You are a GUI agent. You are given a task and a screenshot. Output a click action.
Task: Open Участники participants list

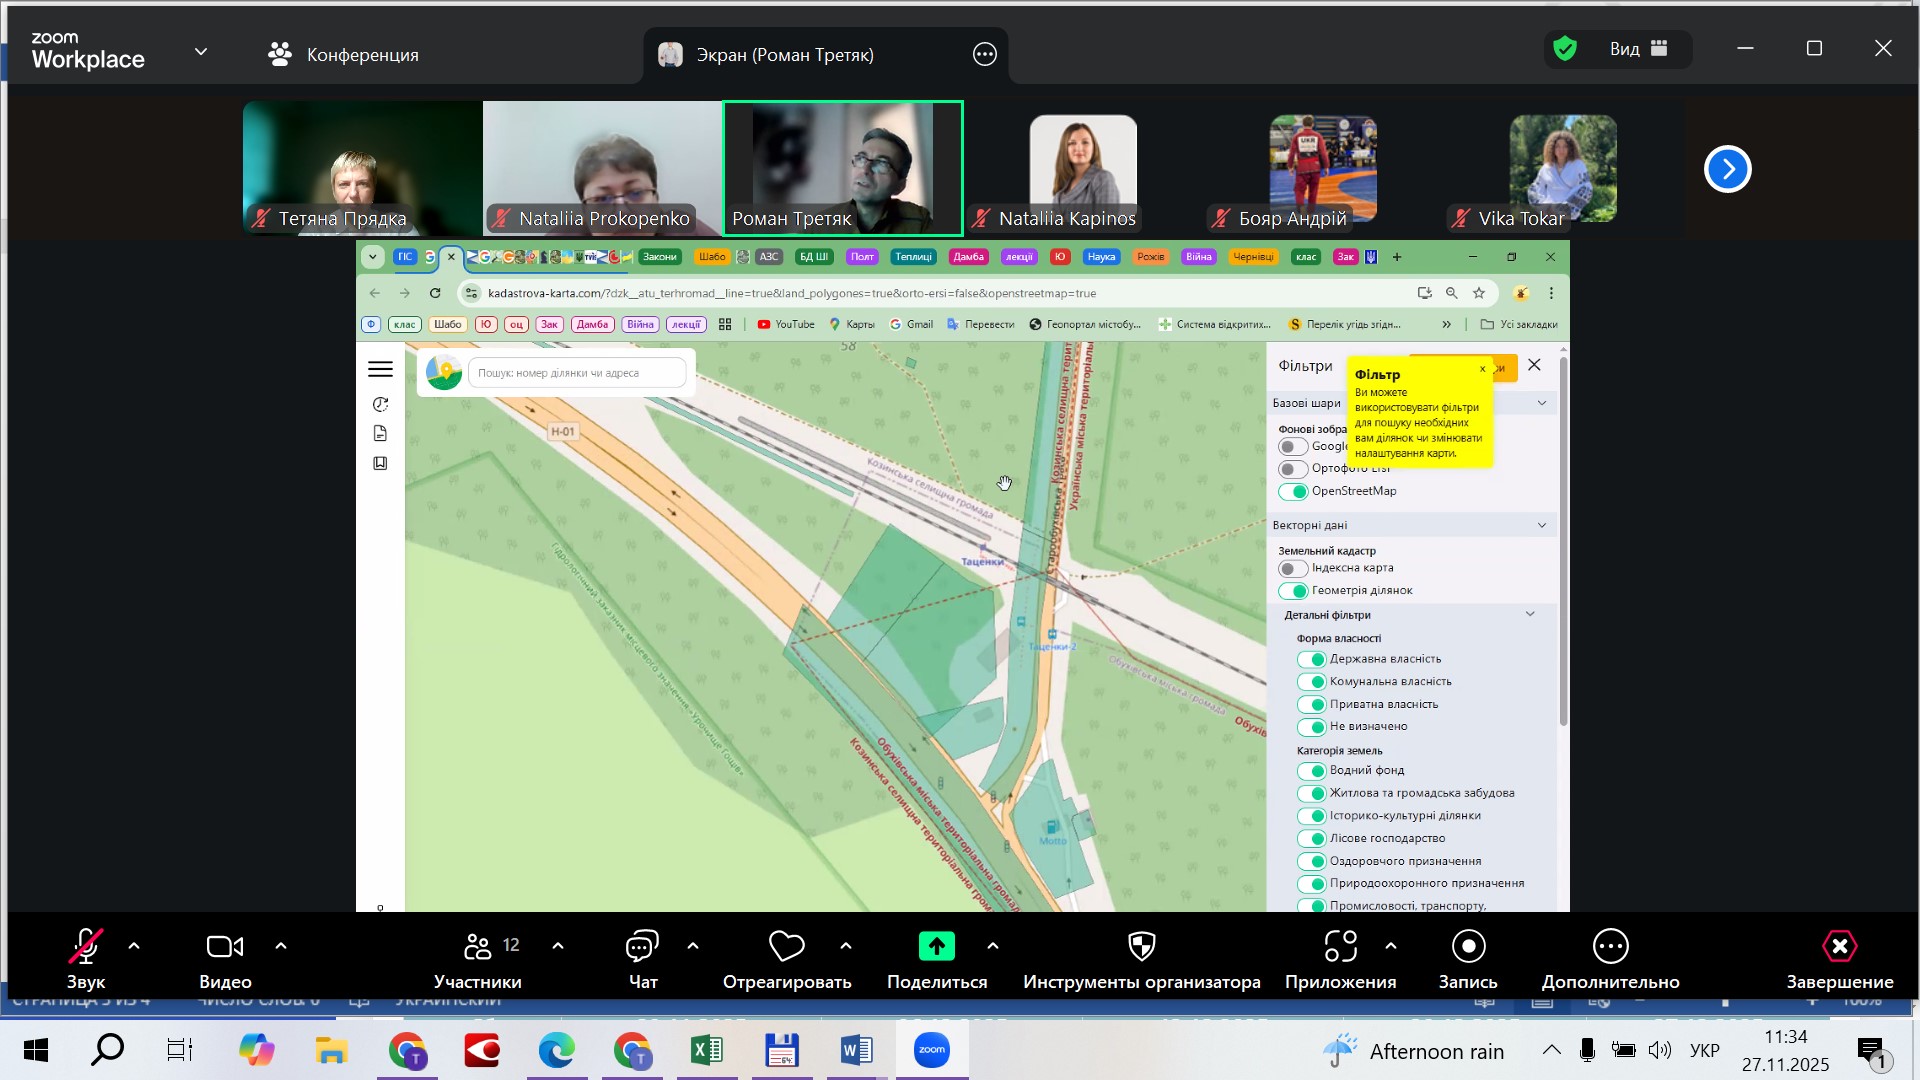(x=478, y=947)
